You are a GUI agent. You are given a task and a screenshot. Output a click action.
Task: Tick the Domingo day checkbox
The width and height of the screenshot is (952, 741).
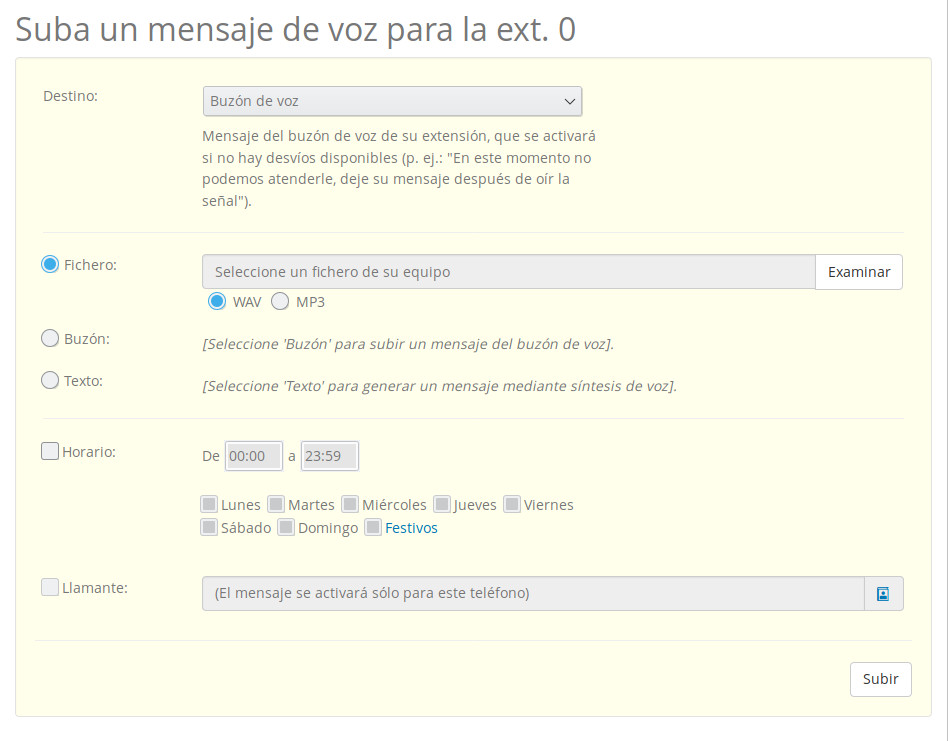286,527
